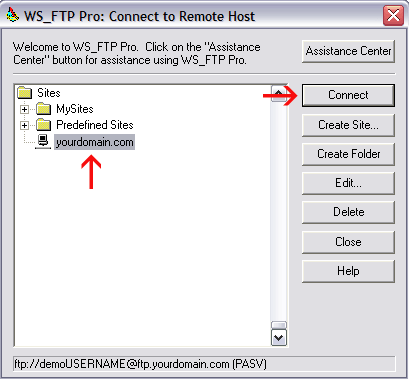Image resolution: width=409 pixels, height=379 pixels.
Task: Click the Edit... button
Action: click(x=348, y=183)
